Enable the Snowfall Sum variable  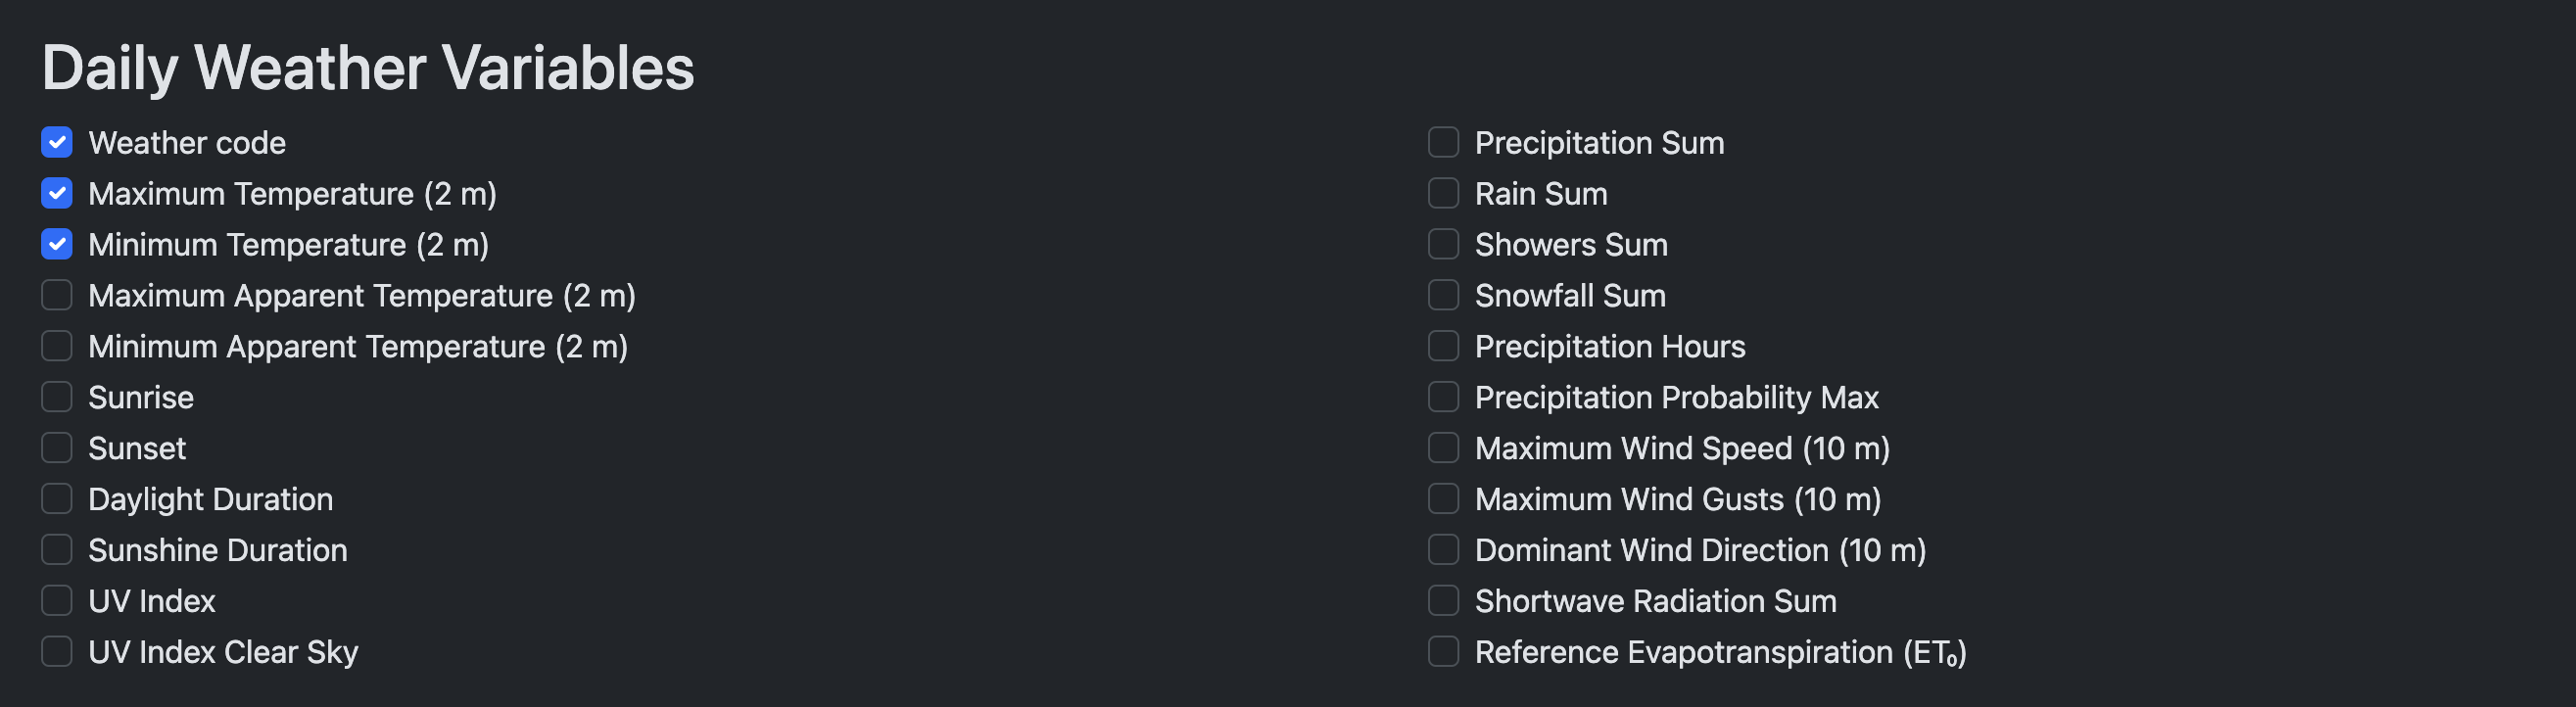(1443, 295)
